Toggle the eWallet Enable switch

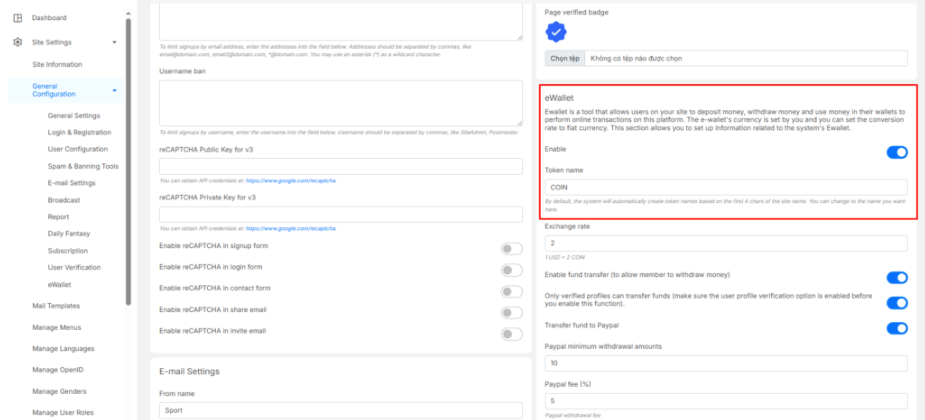(x=897, y=152)
